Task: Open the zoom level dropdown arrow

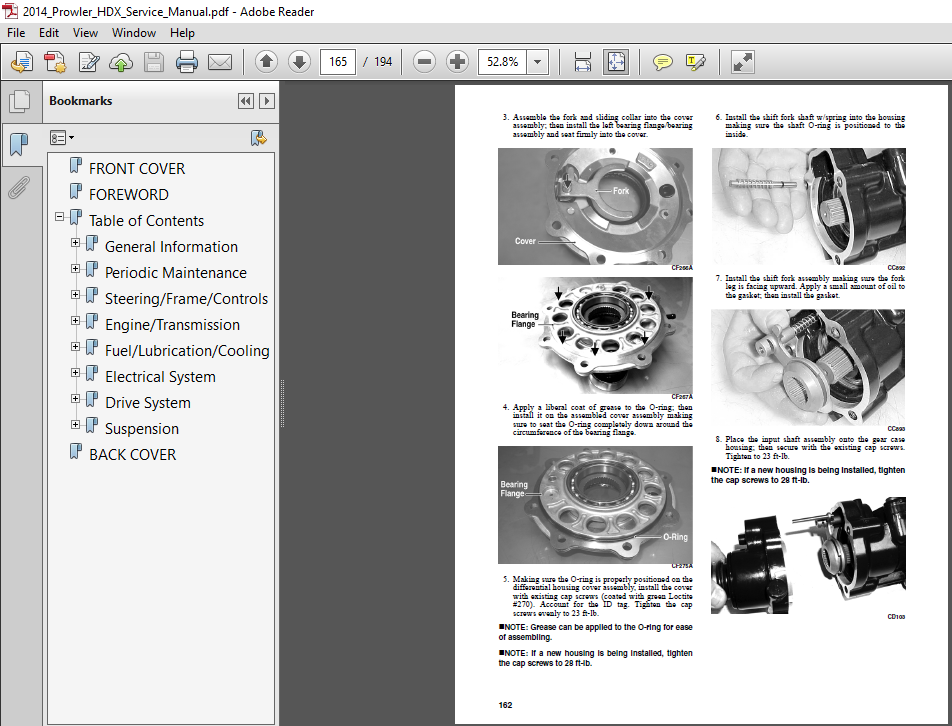Action: 537,62
